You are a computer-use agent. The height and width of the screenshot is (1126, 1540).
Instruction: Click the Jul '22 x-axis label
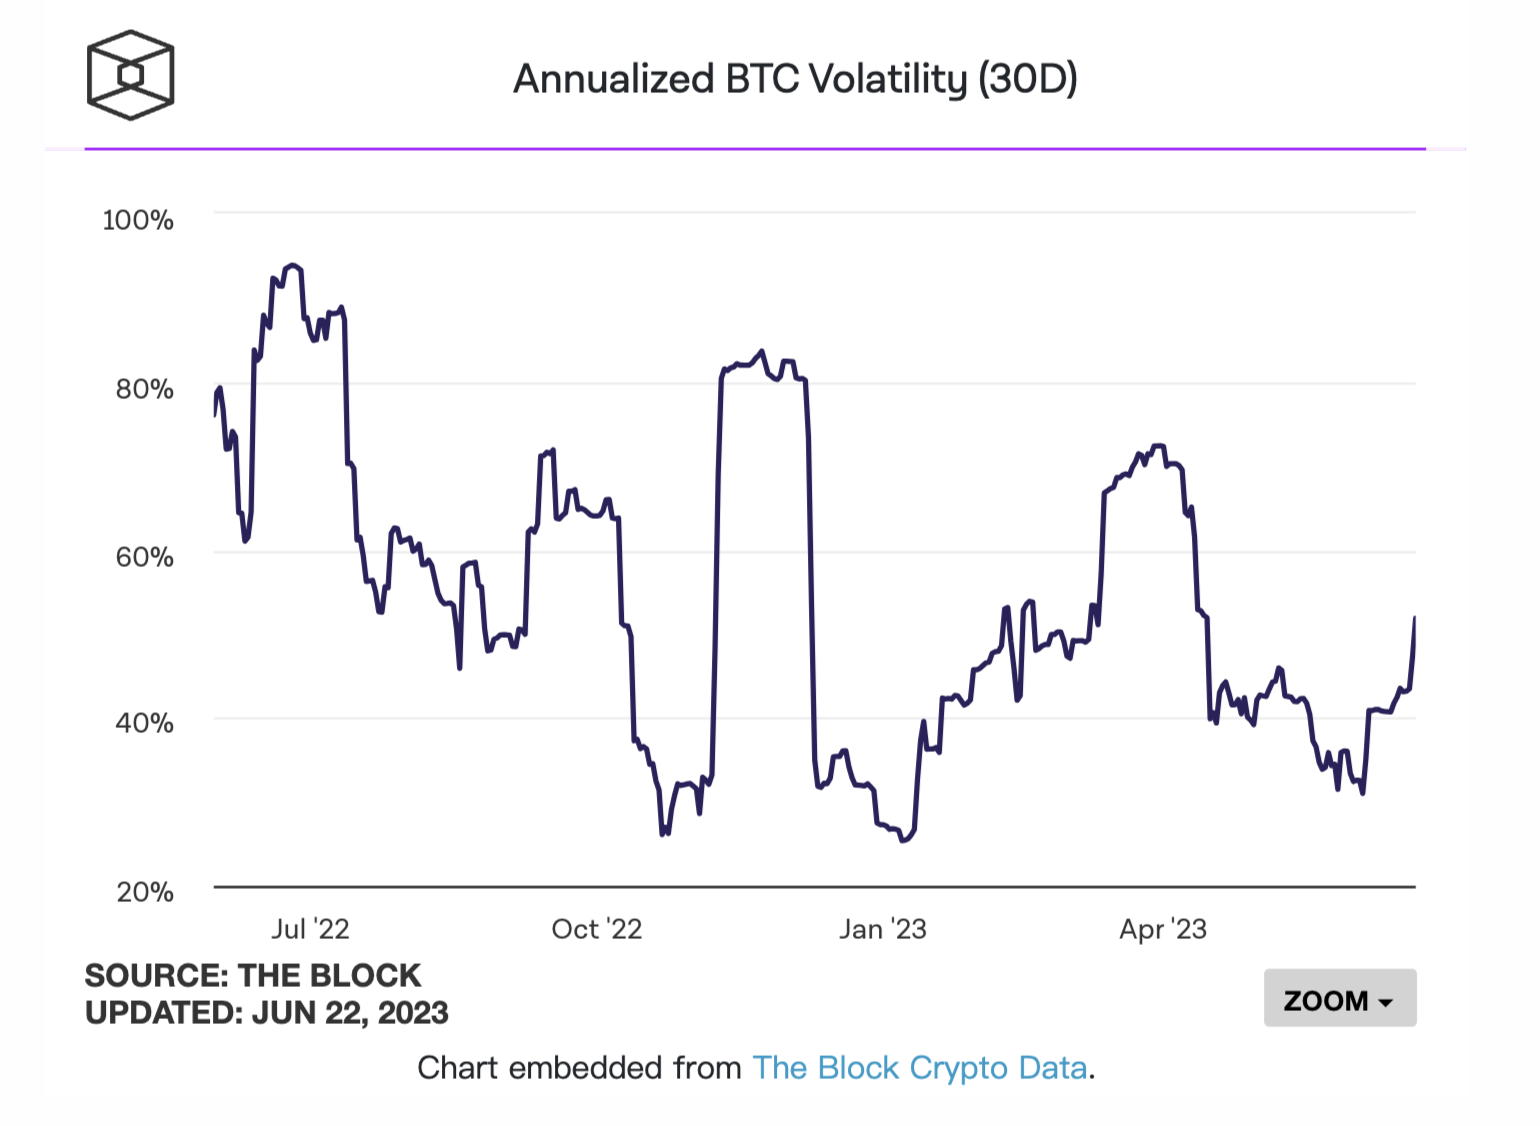[x=310, y=929]
